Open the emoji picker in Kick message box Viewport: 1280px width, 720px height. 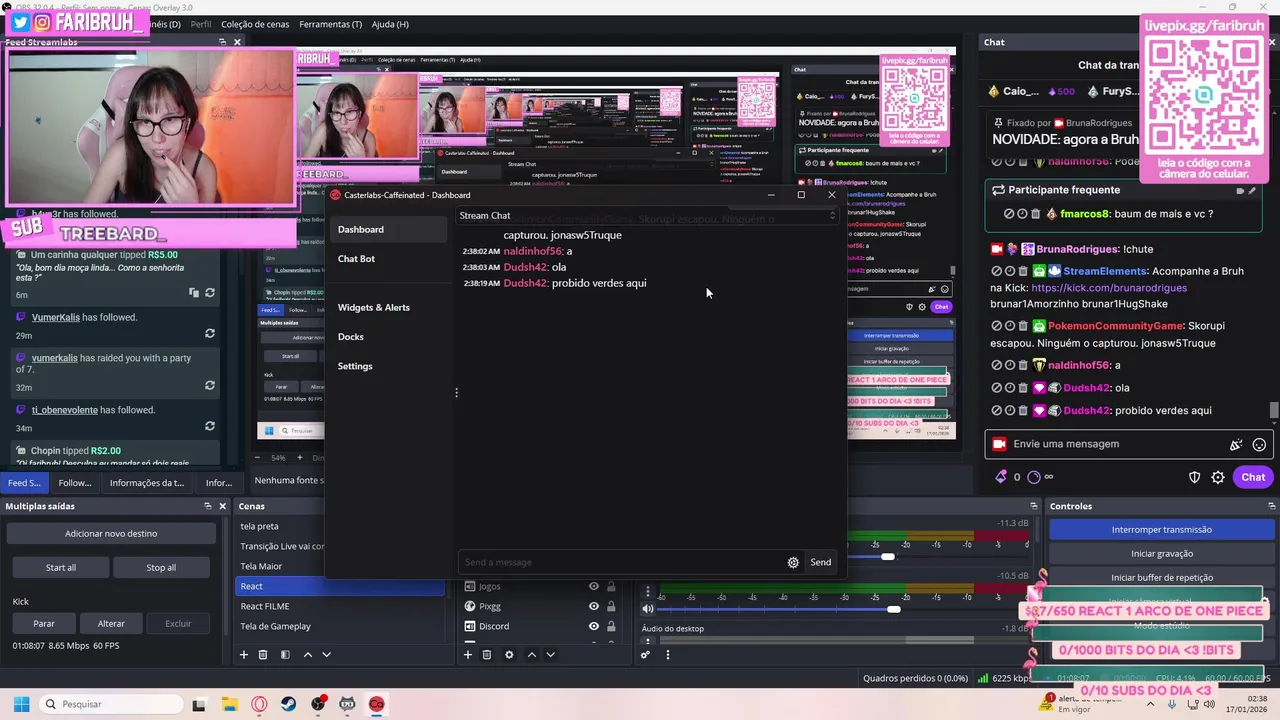[1259, 445]
